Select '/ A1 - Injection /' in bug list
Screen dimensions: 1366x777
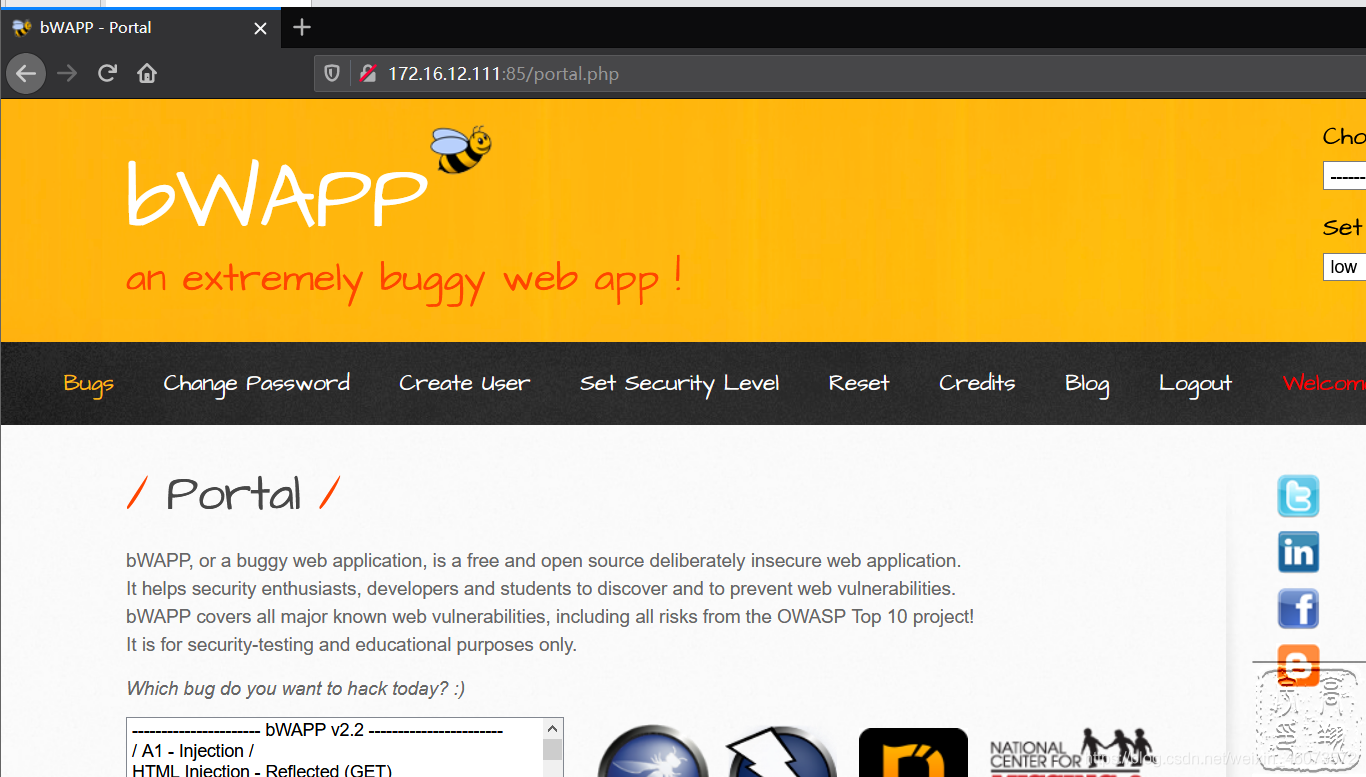coord(336,751)
